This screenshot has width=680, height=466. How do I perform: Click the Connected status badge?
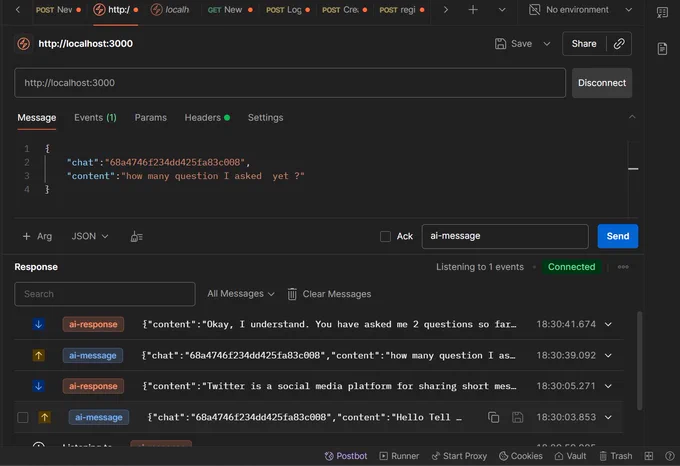pos(571,267)
